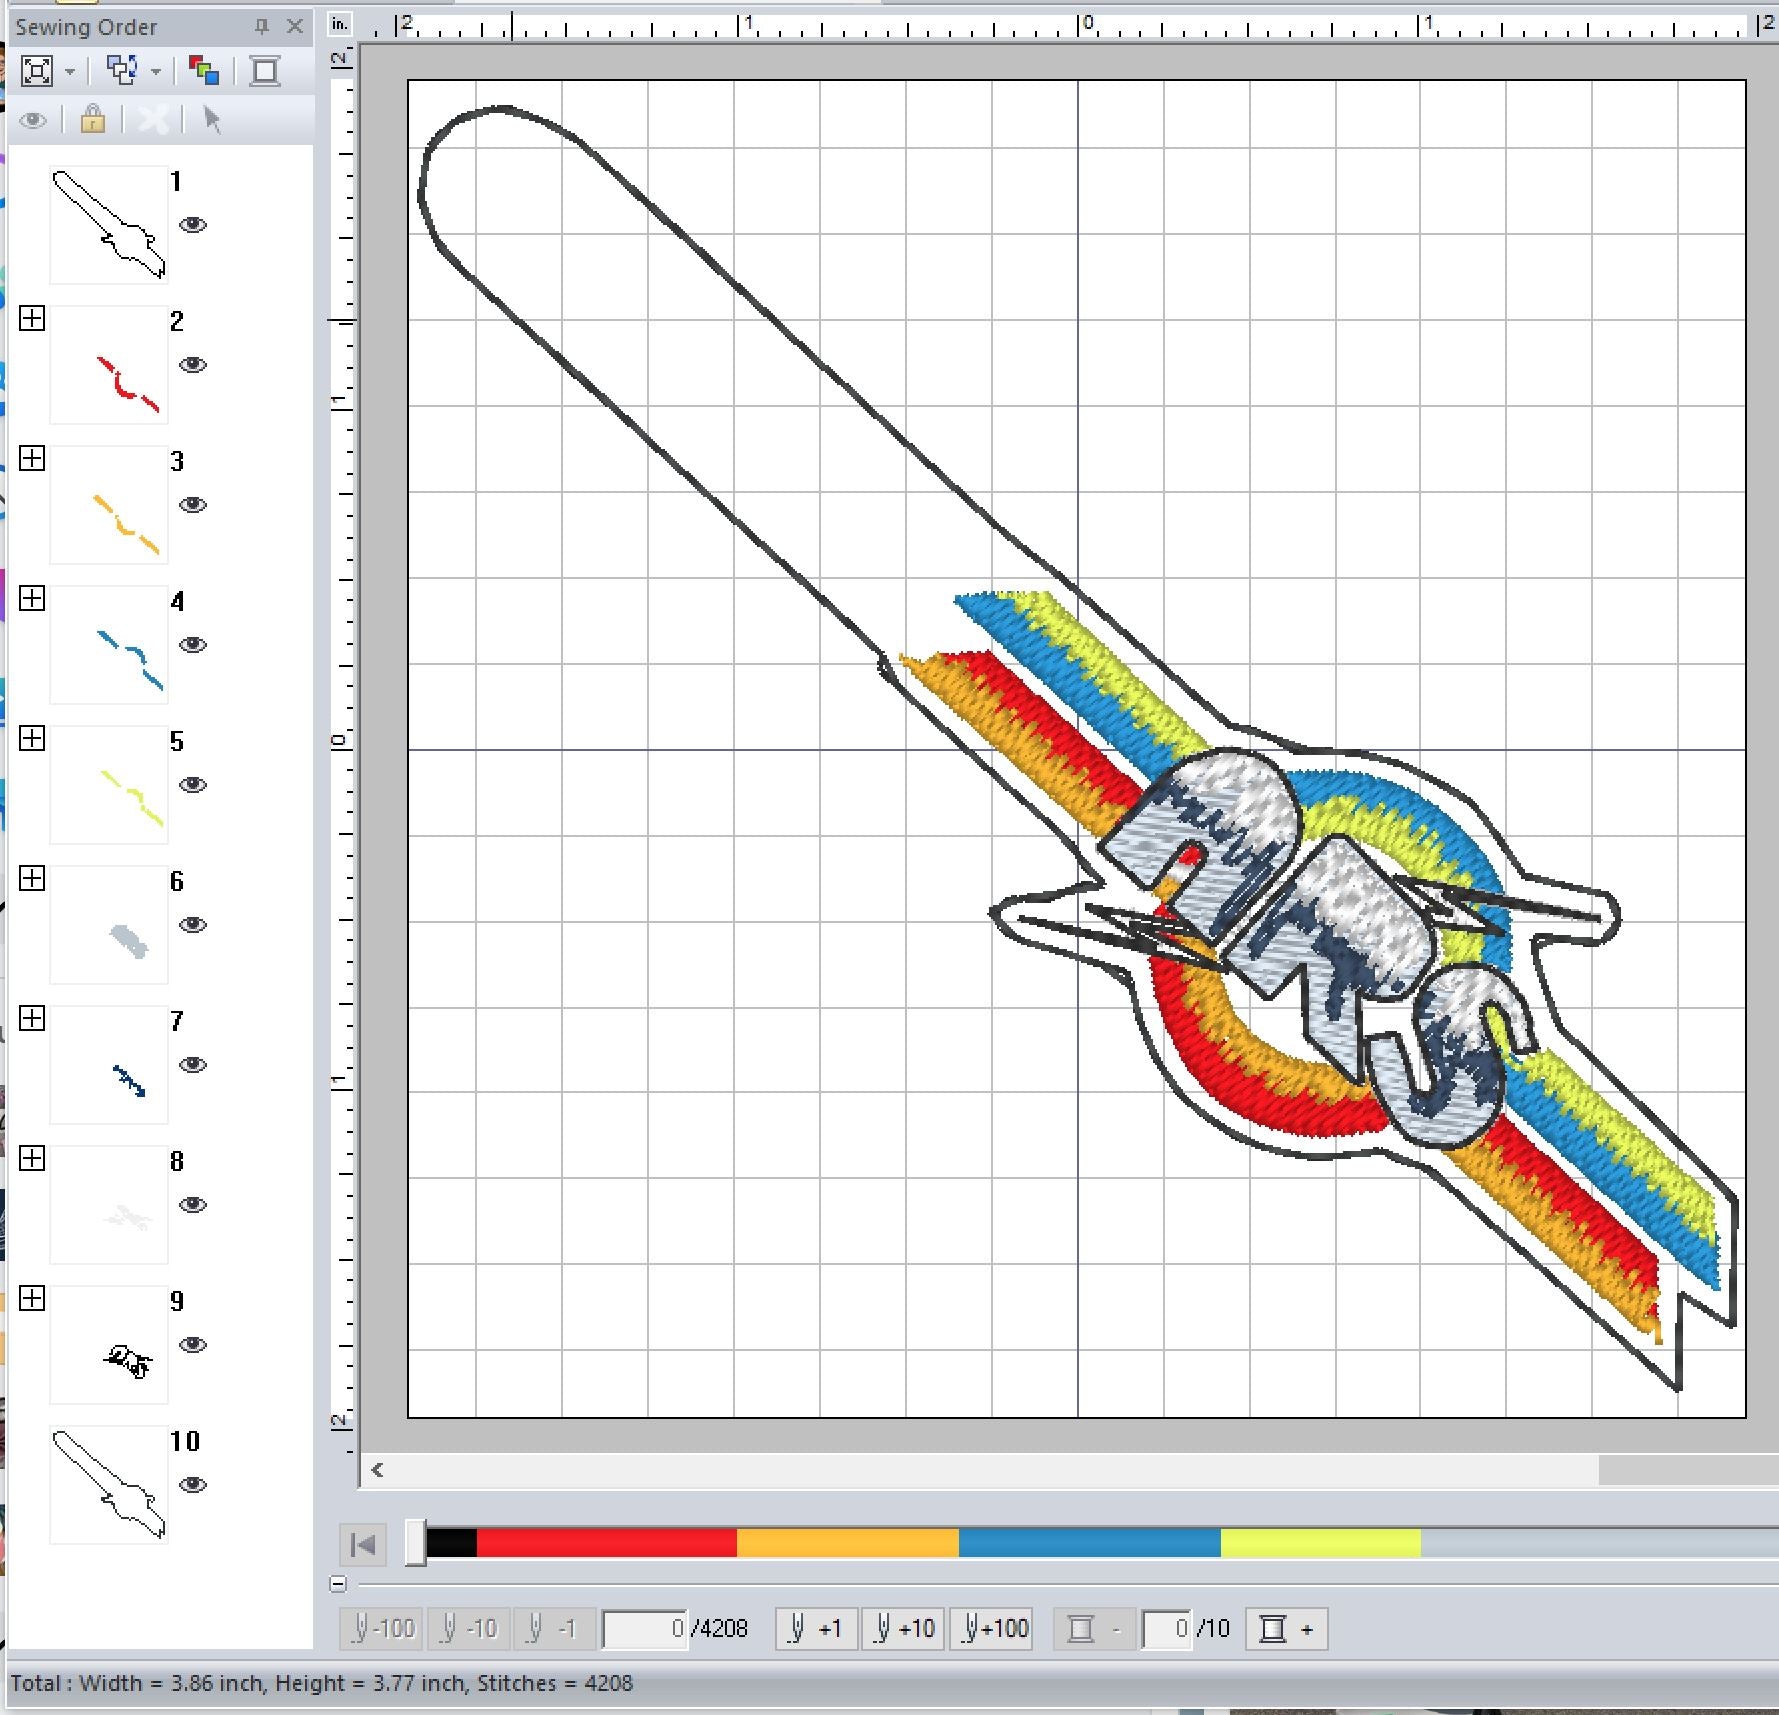Click the red segment of color bar

click(x=607, y=1543)
